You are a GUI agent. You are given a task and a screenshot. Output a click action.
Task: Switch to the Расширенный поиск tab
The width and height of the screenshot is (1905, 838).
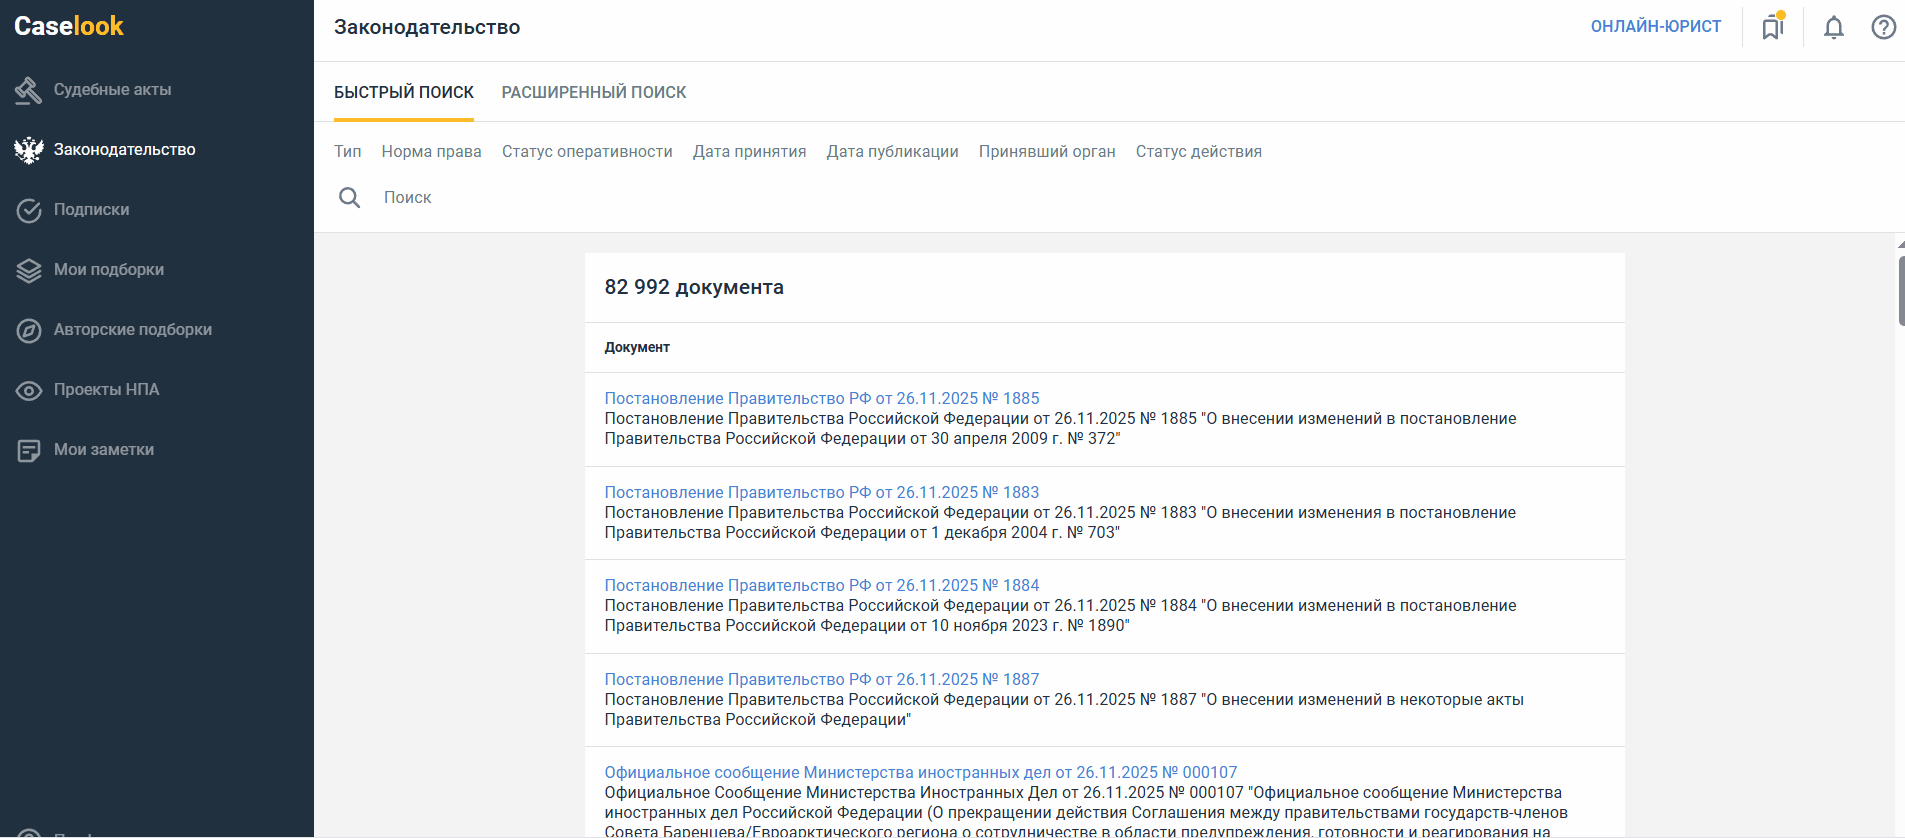(593, 92)
